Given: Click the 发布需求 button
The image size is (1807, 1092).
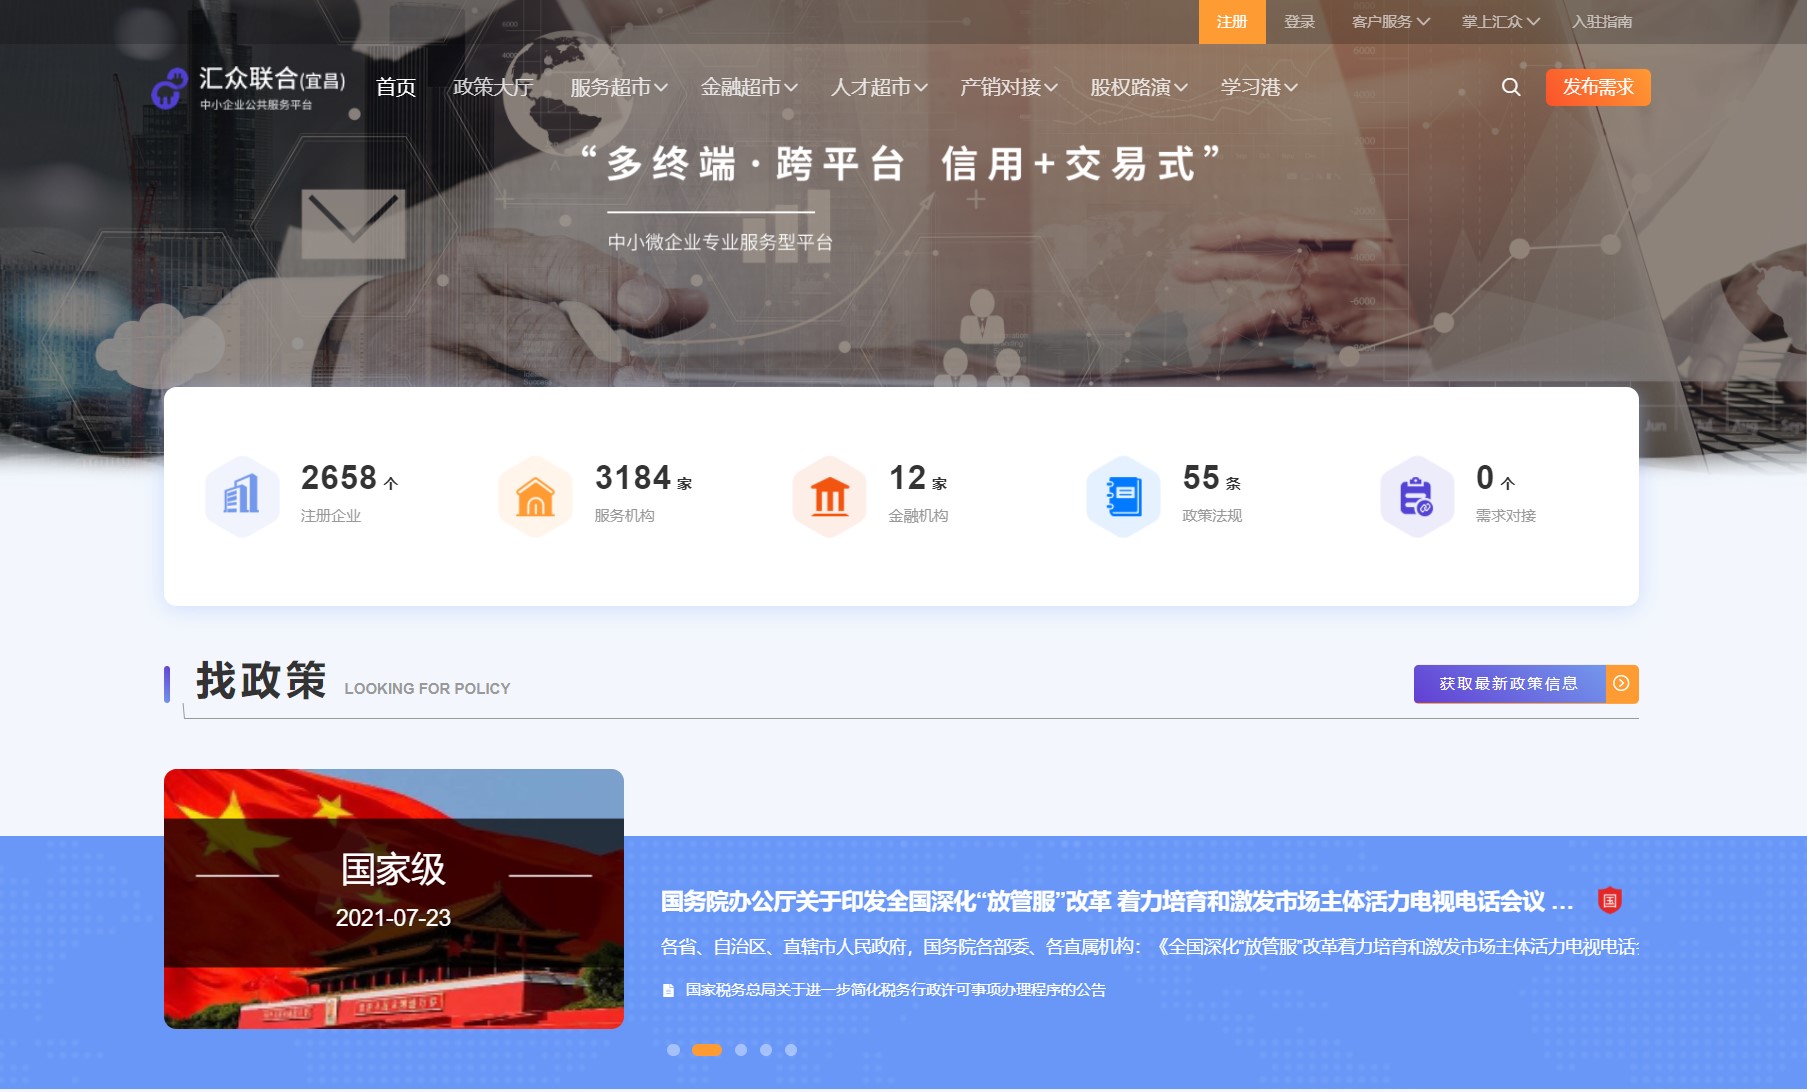Looking at the screenshot, I should coord(1597,87).
